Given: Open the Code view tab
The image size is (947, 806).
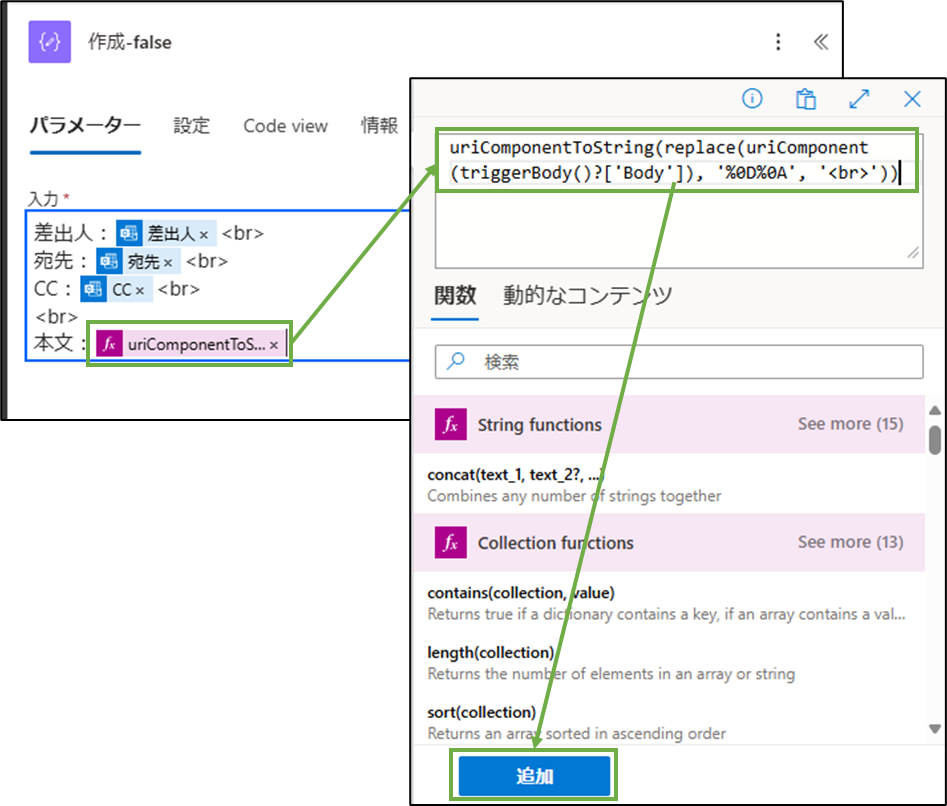Looking at the screenshot, I should pos(285,126).
